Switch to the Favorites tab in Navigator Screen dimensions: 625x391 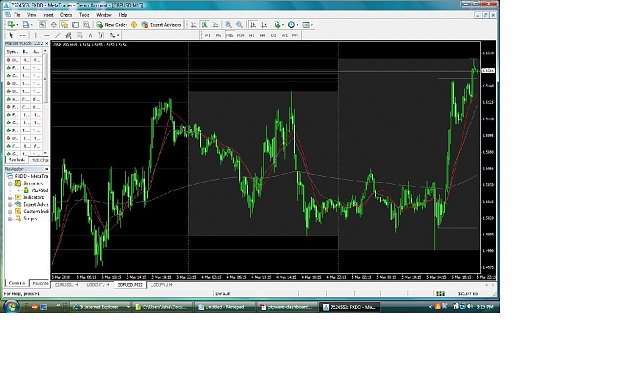point(40,283)
